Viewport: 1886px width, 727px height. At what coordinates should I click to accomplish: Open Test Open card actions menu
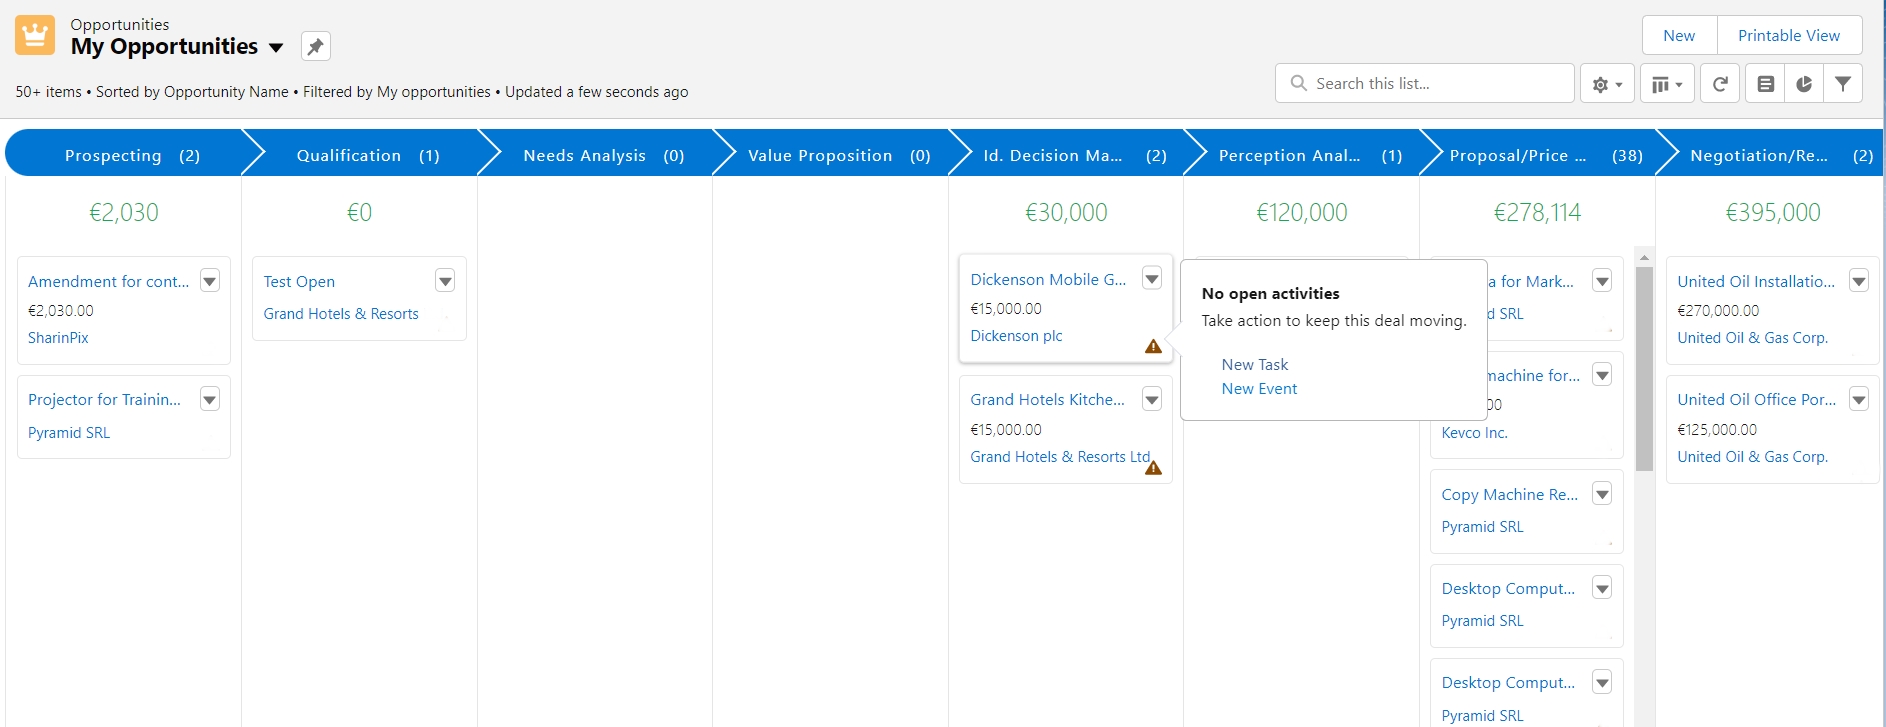point(446,281)
